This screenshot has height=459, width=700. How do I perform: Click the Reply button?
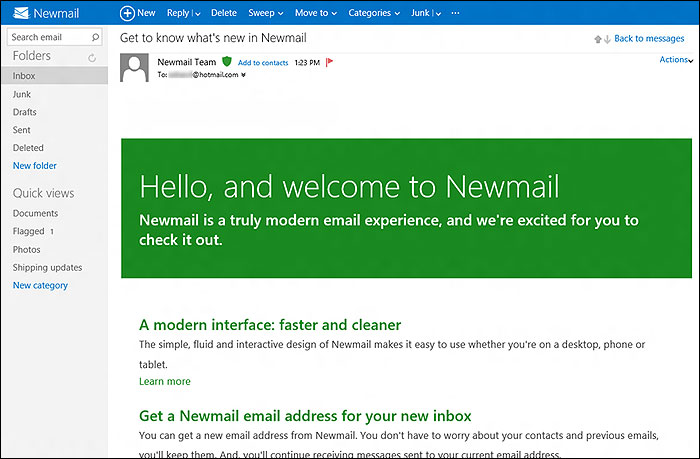click(x=178, y=13)
